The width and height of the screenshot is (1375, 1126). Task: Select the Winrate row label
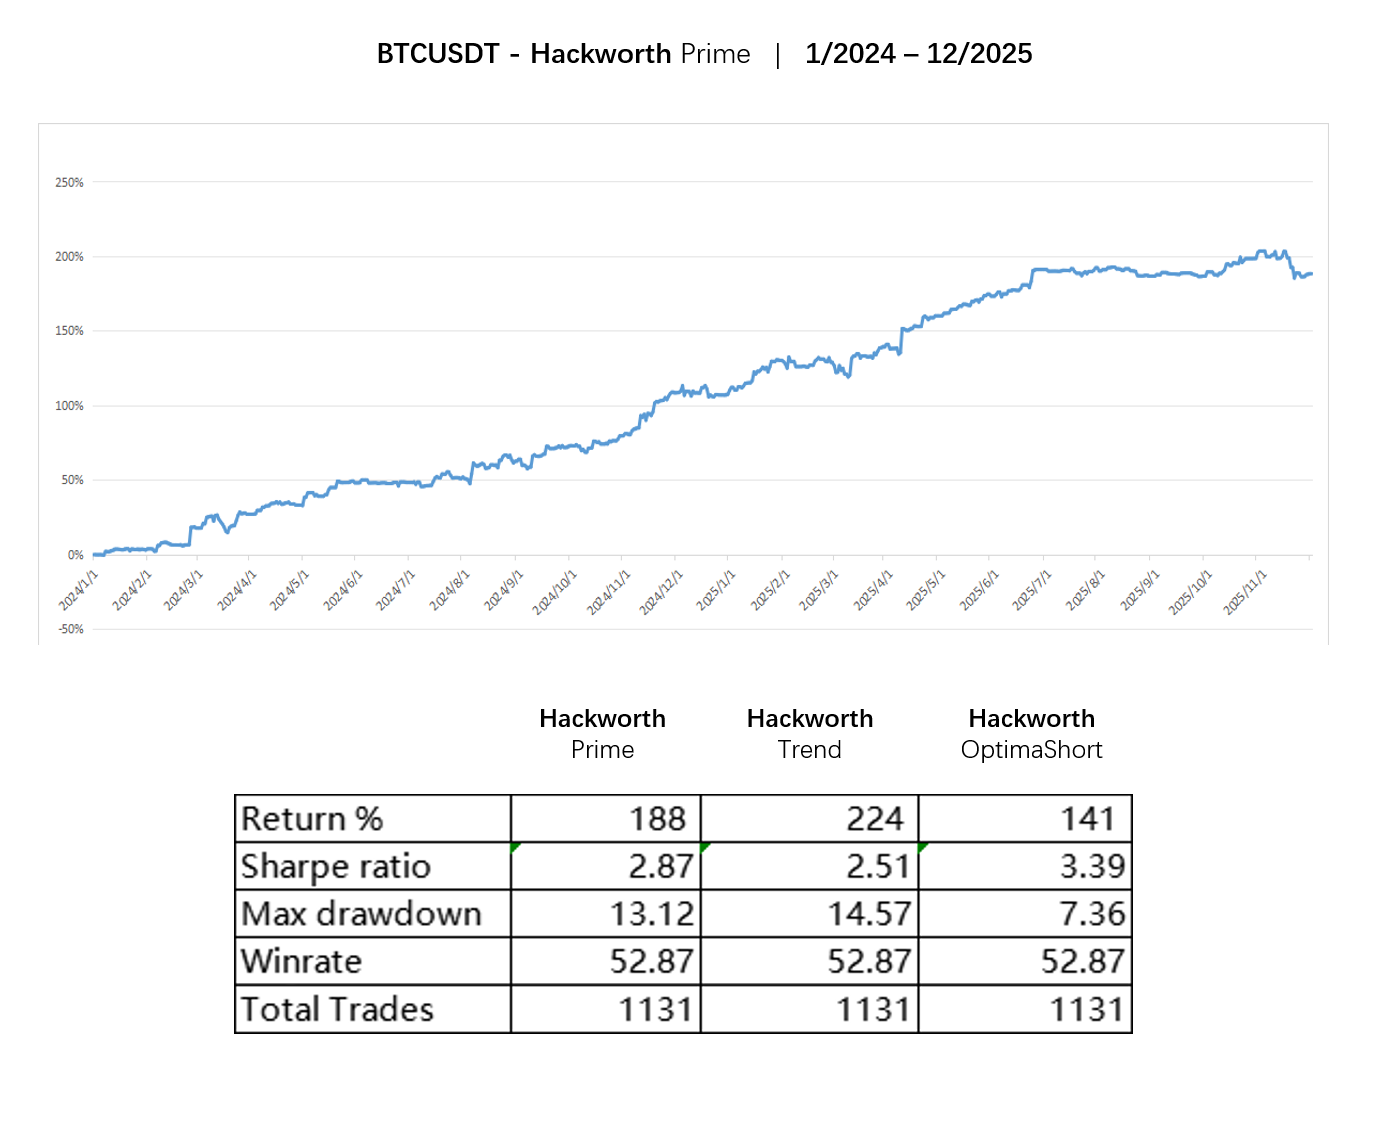click(x=301, y=961)
